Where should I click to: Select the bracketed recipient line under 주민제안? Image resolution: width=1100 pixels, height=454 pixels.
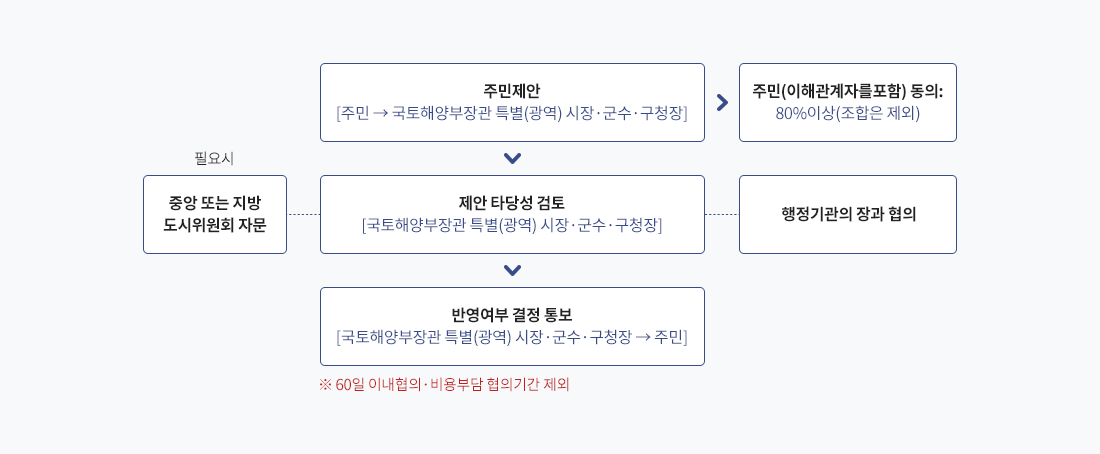pos(512,114)
